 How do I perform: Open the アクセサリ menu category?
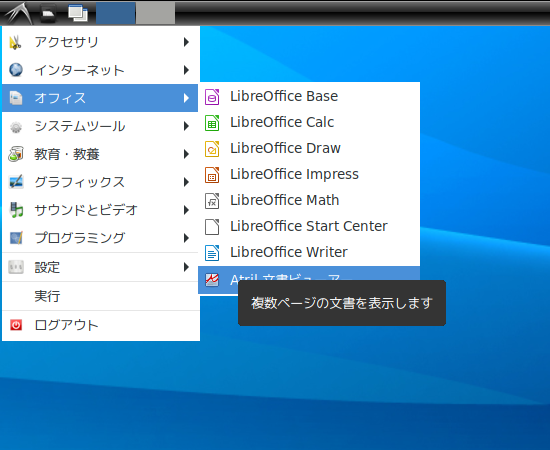click(100, 42)
